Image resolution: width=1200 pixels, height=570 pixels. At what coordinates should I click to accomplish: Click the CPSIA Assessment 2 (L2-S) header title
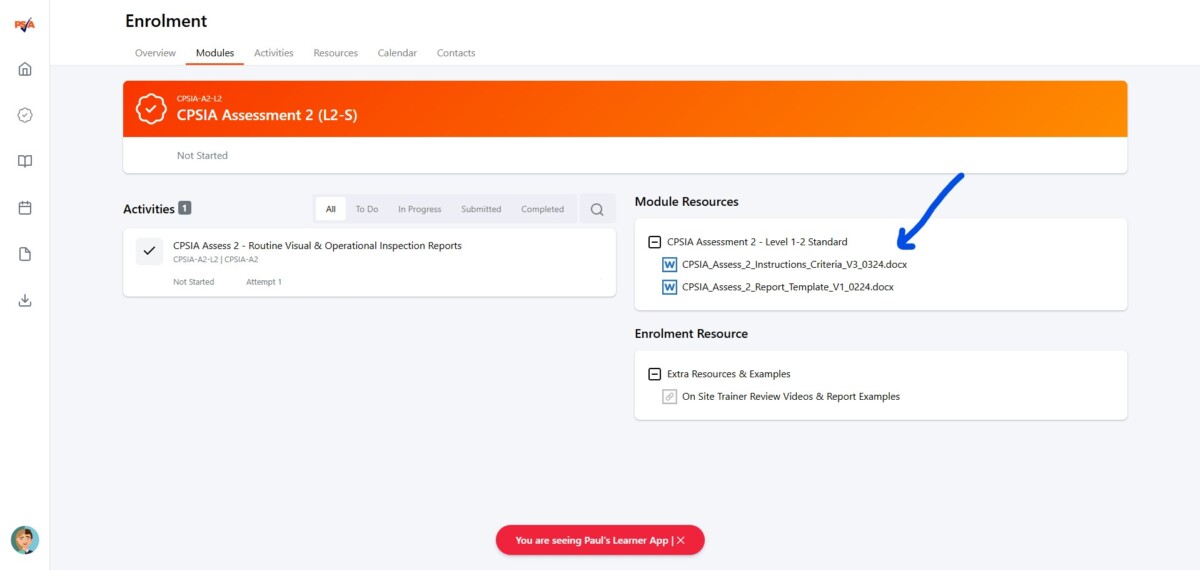[267, 115]
